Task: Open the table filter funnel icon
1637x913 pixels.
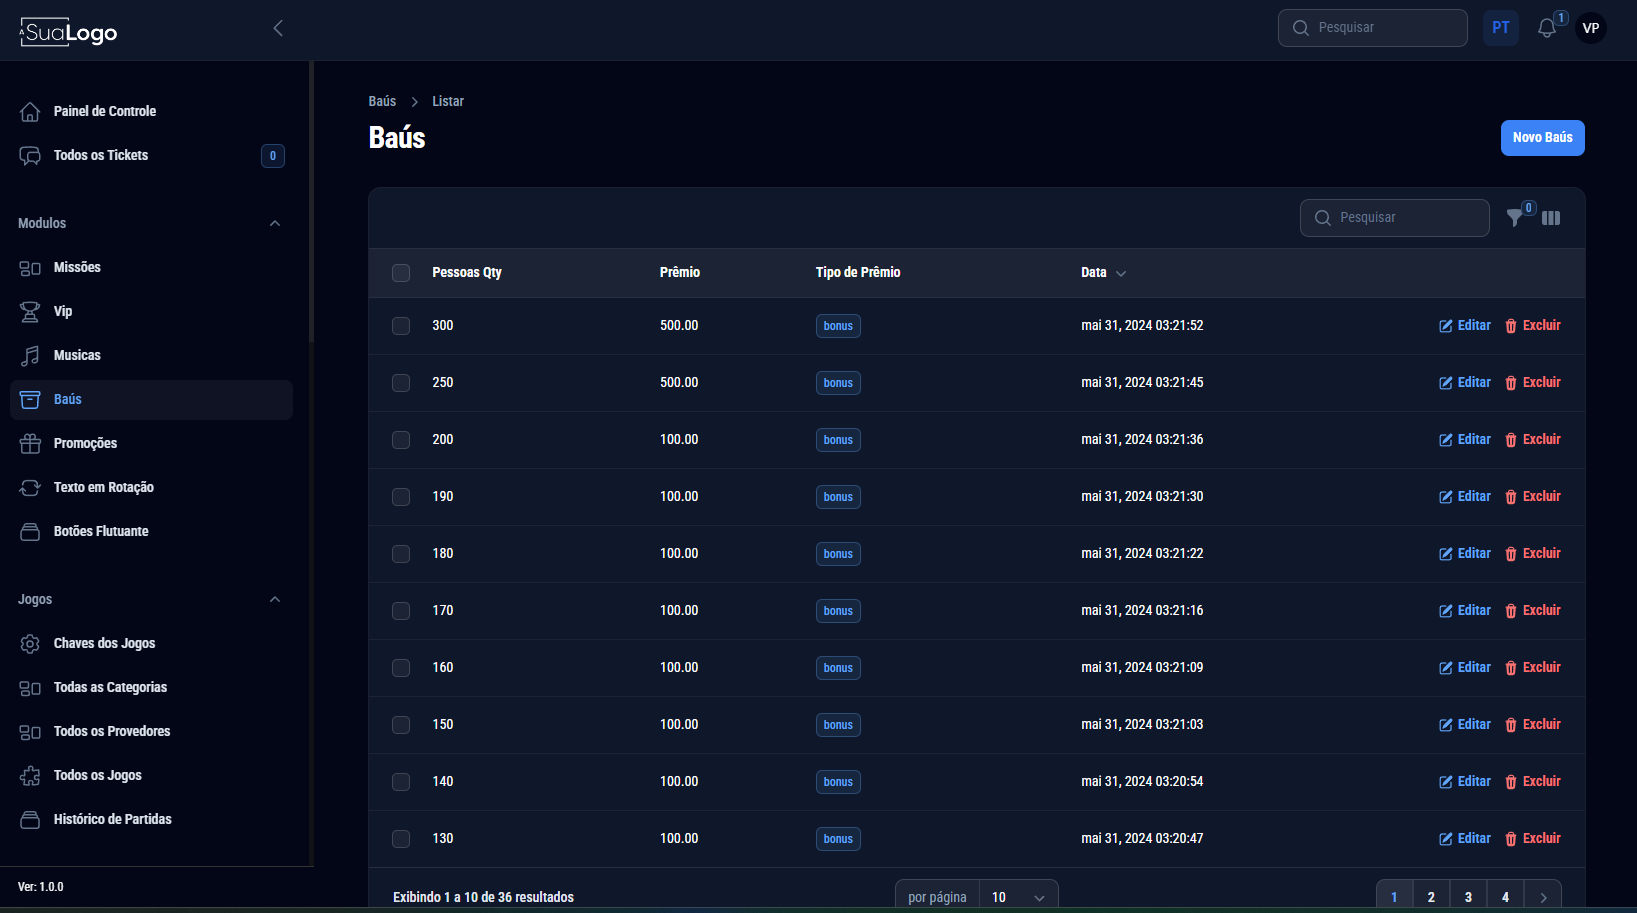Action: pos(1515,218)
